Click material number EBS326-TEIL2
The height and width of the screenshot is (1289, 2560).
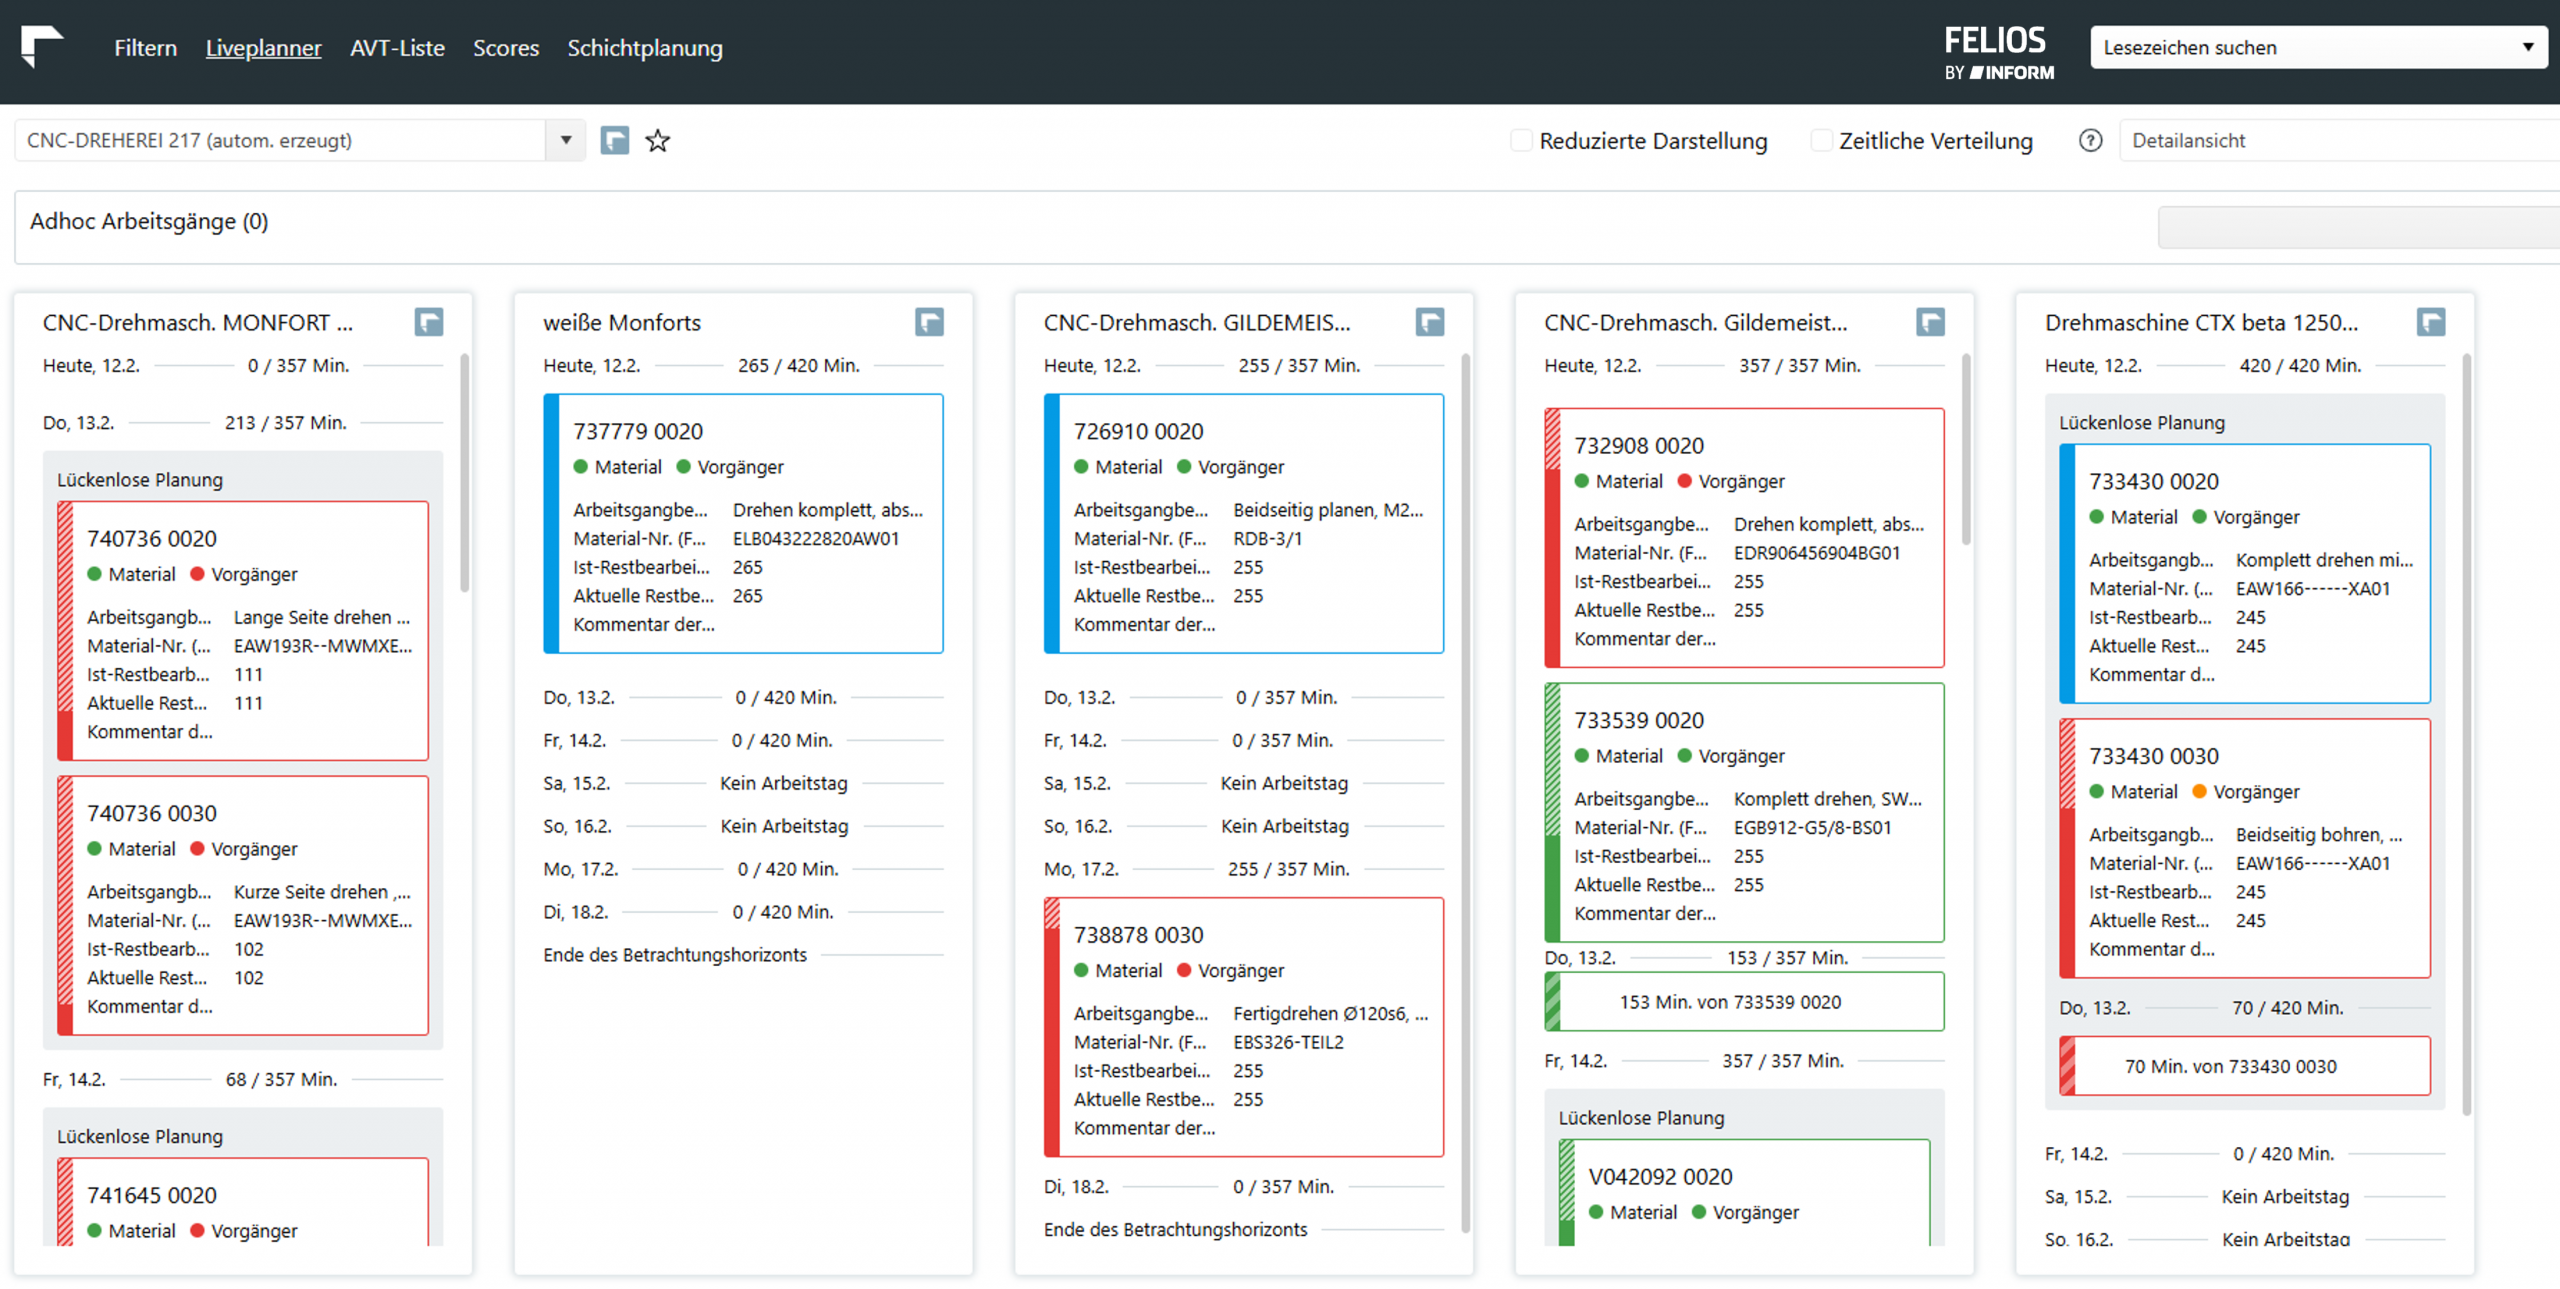(1288, 1042)
